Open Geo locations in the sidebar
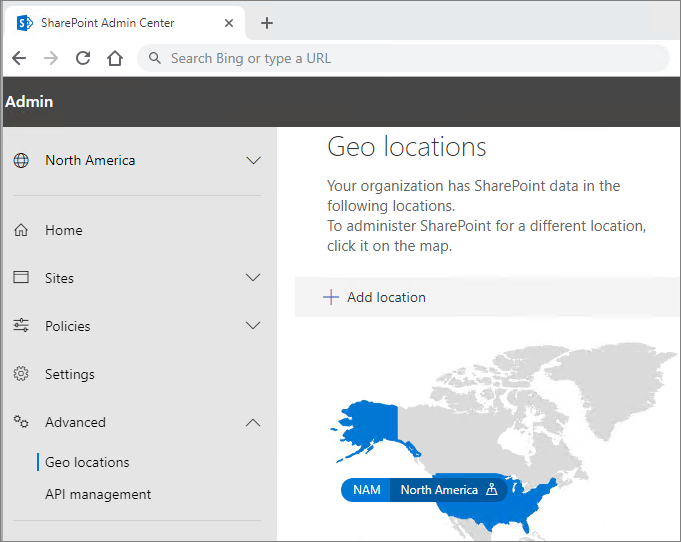 click(87, 462)
